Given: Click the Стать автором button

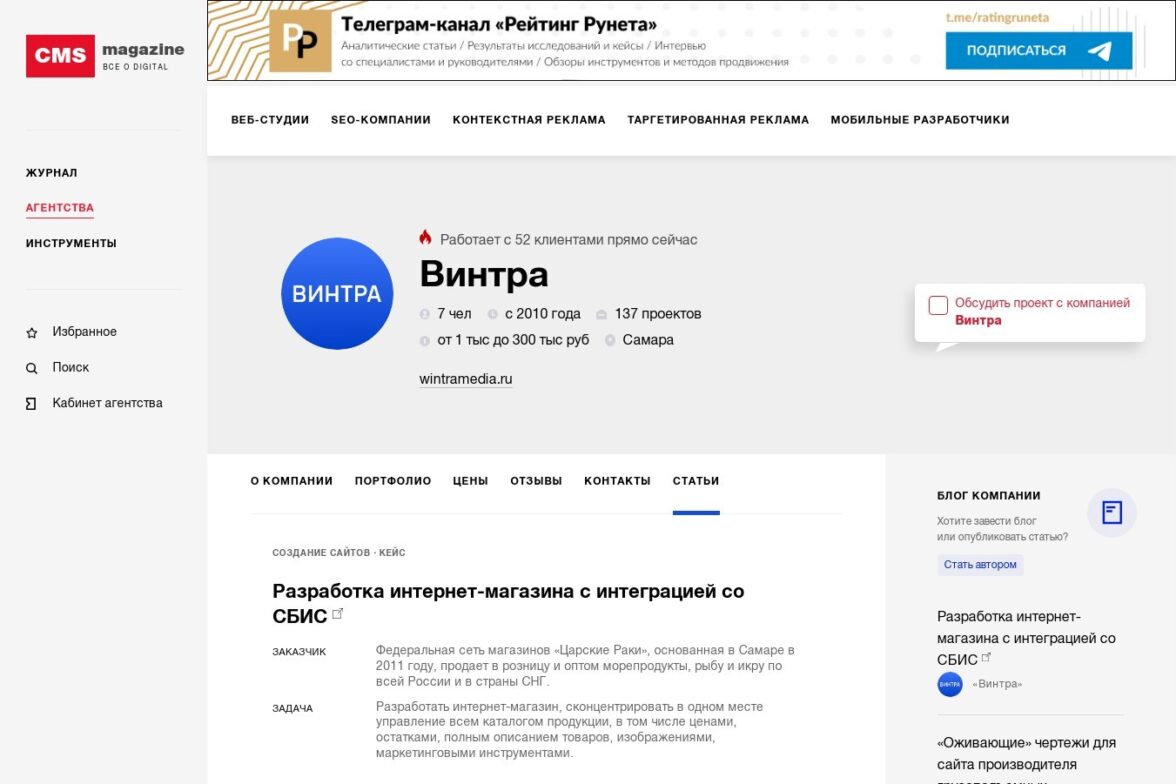Looking at the screenshot, I should click(980, 564).
